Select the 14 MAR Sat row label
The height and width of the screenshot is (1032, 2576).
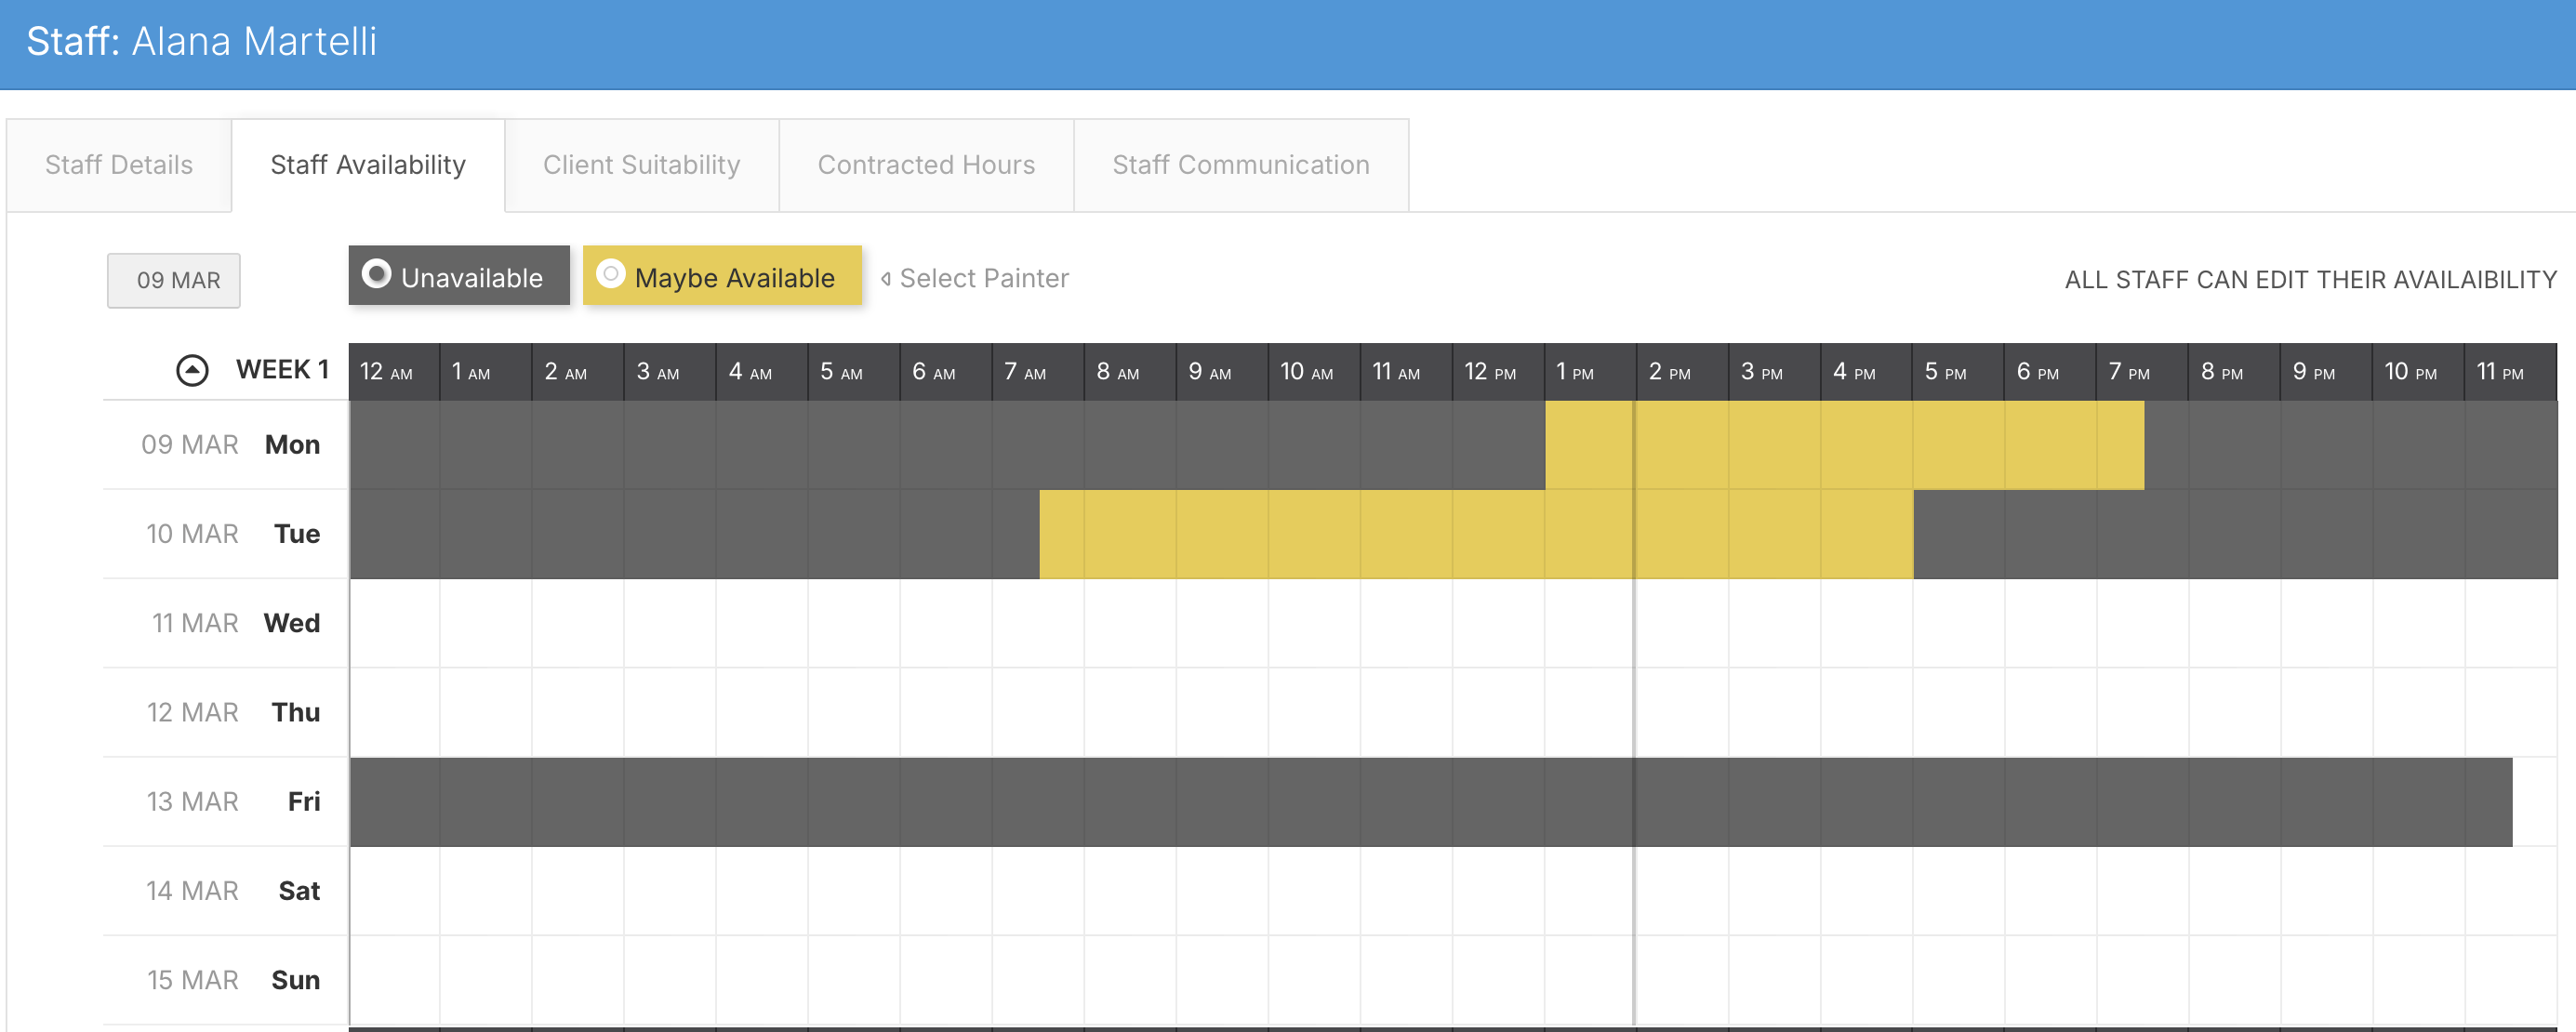coord(233,891)
